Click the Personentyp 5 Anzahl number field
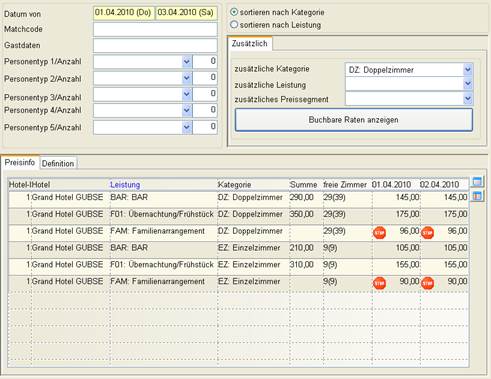The image size is (491, 379). 205,127
